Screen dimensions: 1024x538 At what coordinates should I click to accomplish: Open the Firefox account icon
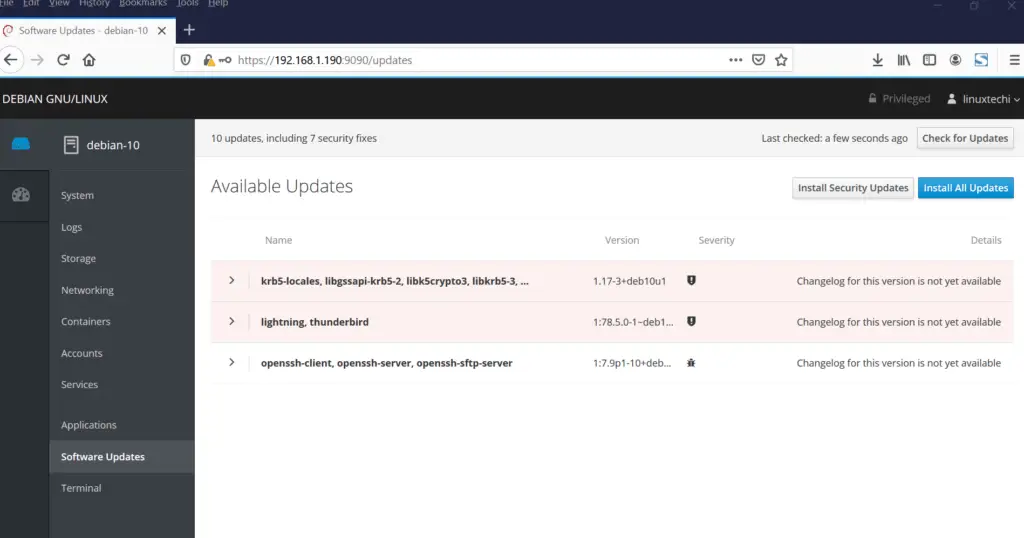955,60
